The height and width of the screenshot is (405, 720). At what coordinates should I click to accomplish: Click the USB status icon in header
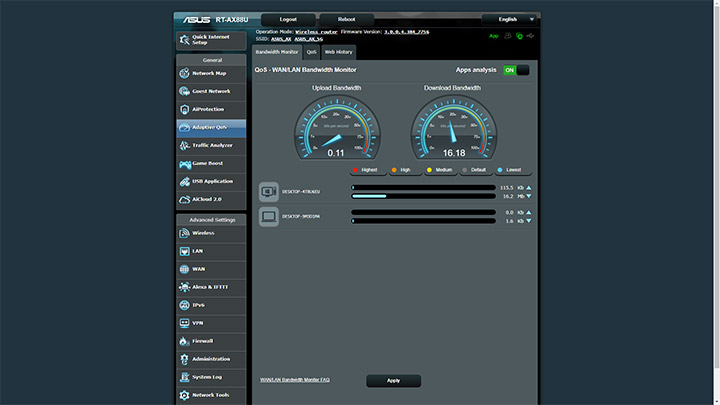tap(530, 36)
